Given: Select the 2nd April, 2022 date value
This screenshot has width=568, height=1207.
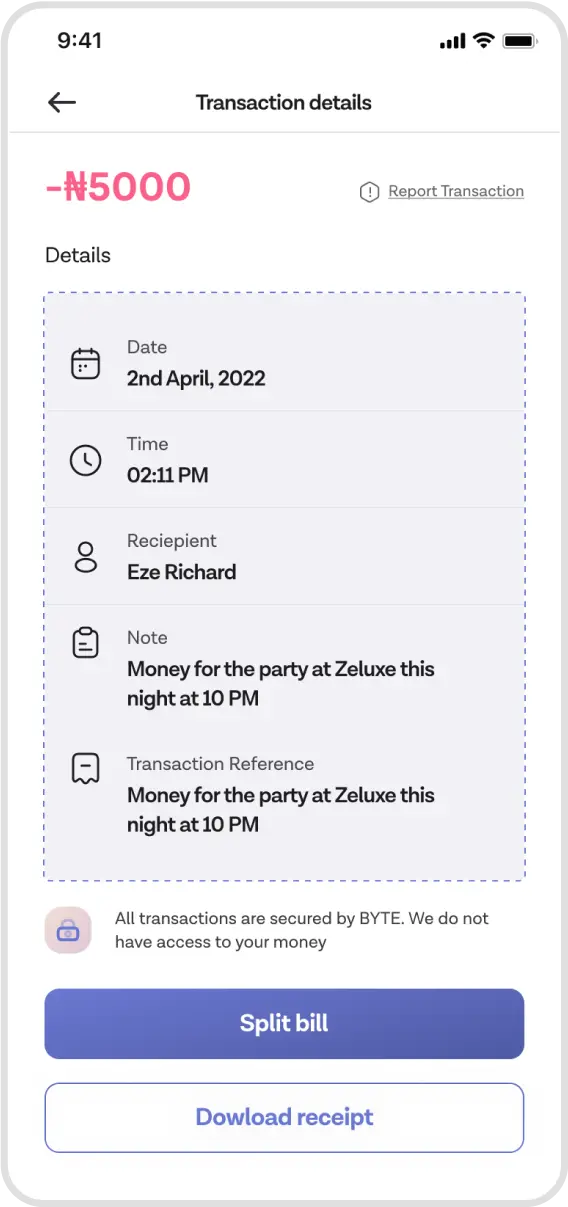Looking at the screenshot, I should [x=196, y=379].
